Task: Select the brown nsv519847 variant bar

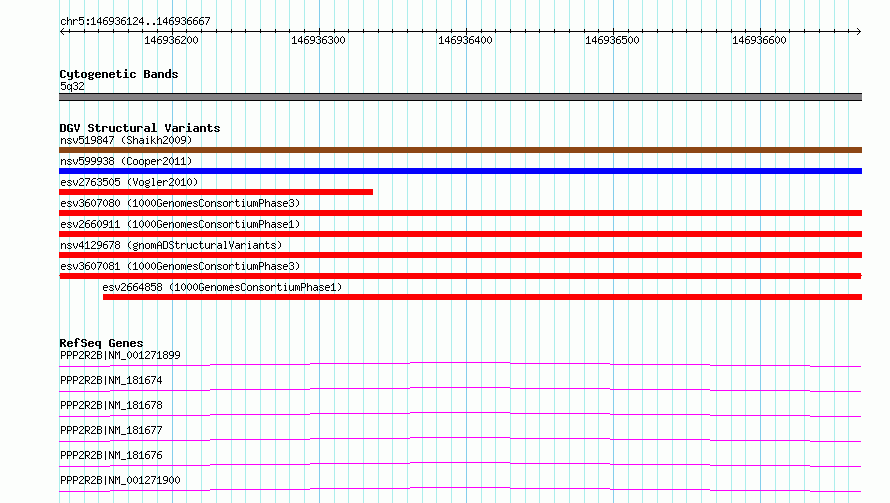Action: (x=460, y=150)
